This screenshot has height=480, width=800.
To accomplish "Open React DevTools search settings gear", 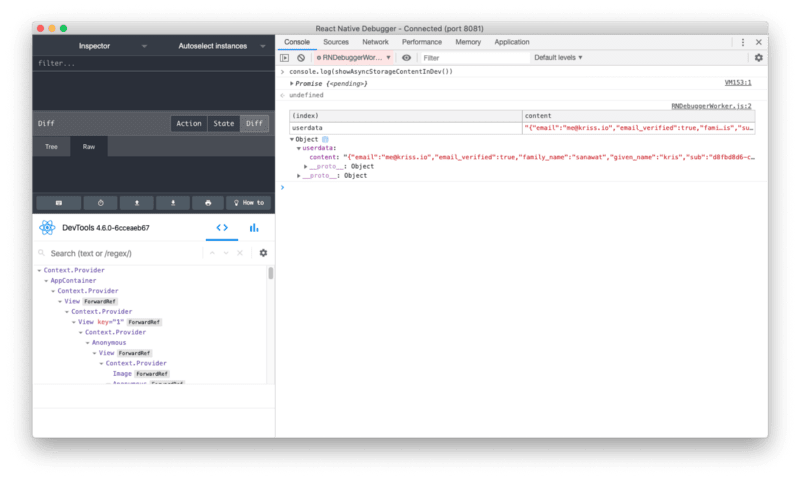I will click(x=263, y=253).
